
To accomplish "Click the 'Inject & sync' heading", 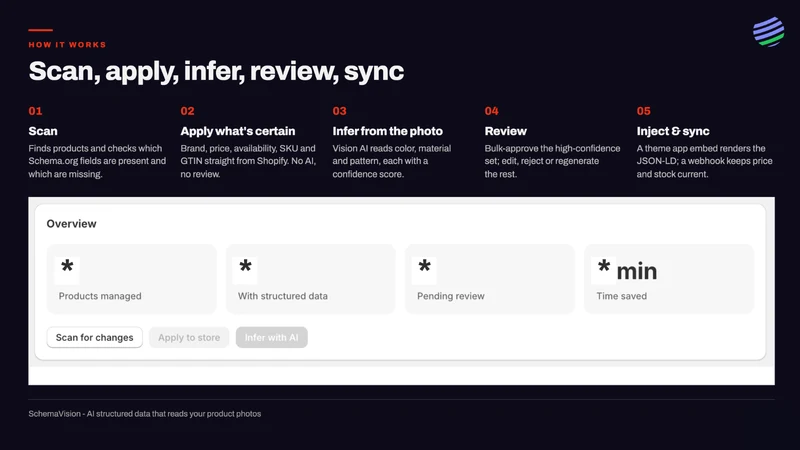I will point(673,131).
